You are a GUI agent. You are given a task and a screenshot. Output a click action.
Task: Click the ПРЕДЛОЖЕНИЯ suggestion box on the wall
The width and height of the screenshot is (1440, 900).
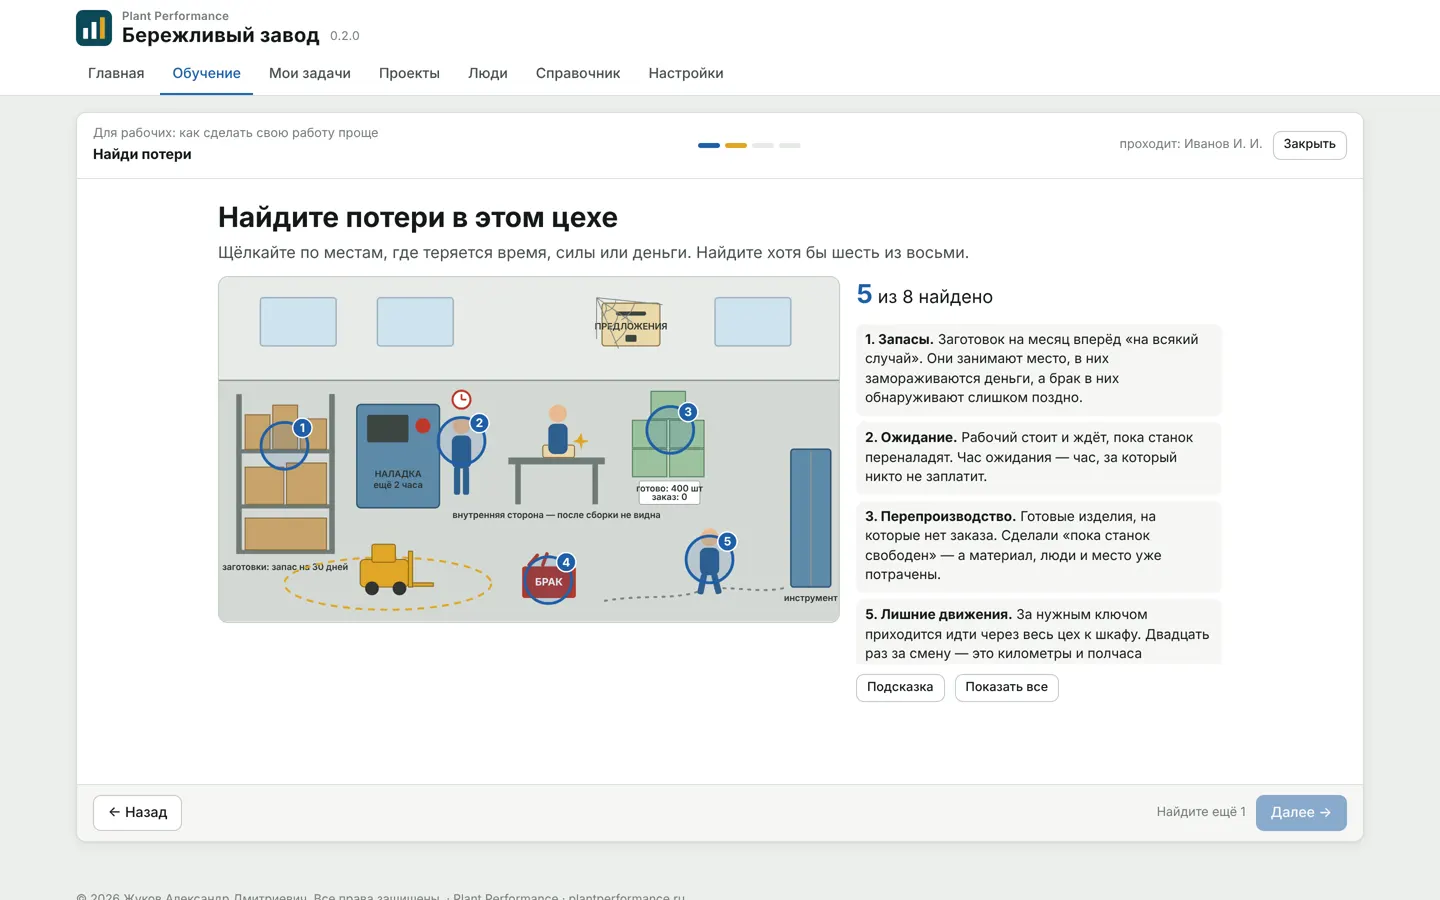click(630, 324)
